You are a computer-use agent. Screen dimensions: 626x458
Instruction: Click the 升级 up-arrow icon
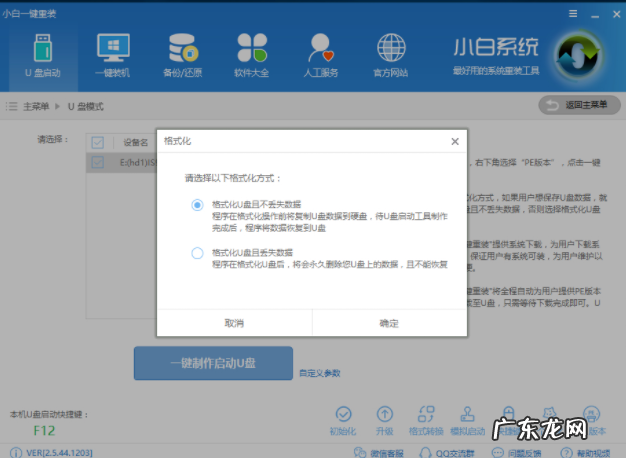[x=385, y=414]
